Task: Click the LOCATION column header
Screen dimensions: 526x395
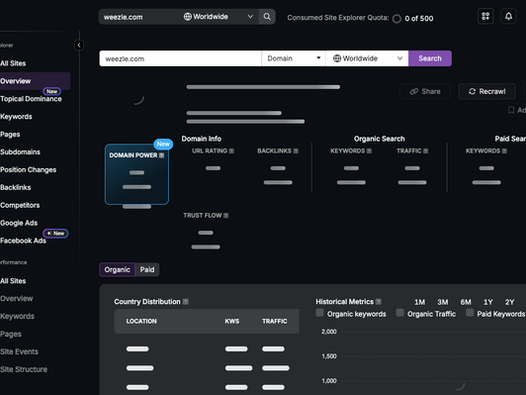Action: pyautogui.click(x=141, y=322)
